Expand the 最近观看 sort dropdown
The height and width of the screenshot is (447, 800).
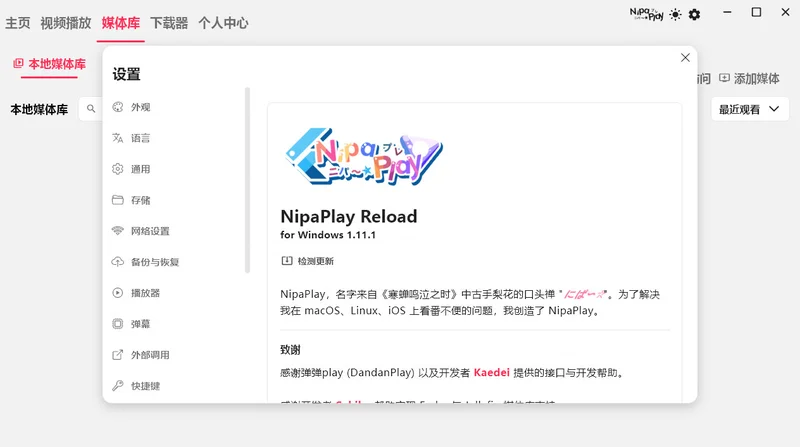click(x=750, y=109)
